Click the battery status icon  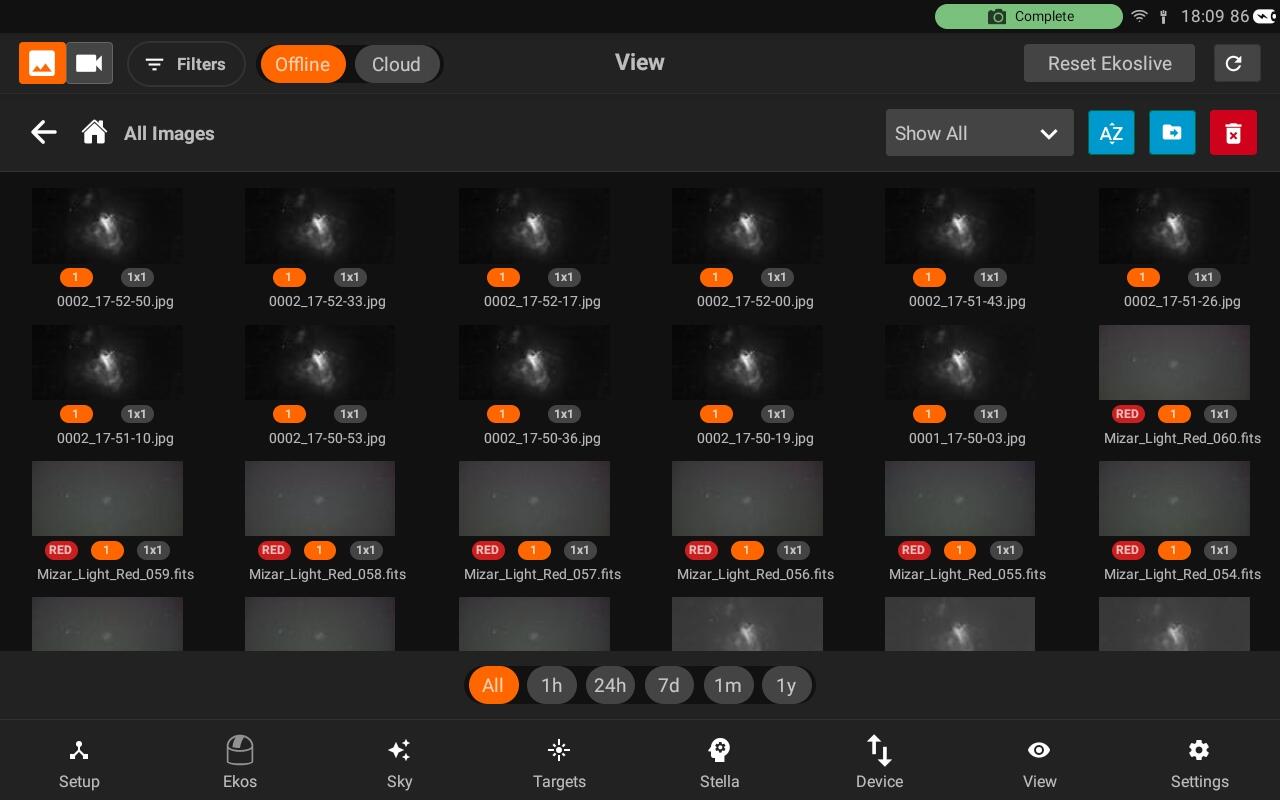[1266, 16]
